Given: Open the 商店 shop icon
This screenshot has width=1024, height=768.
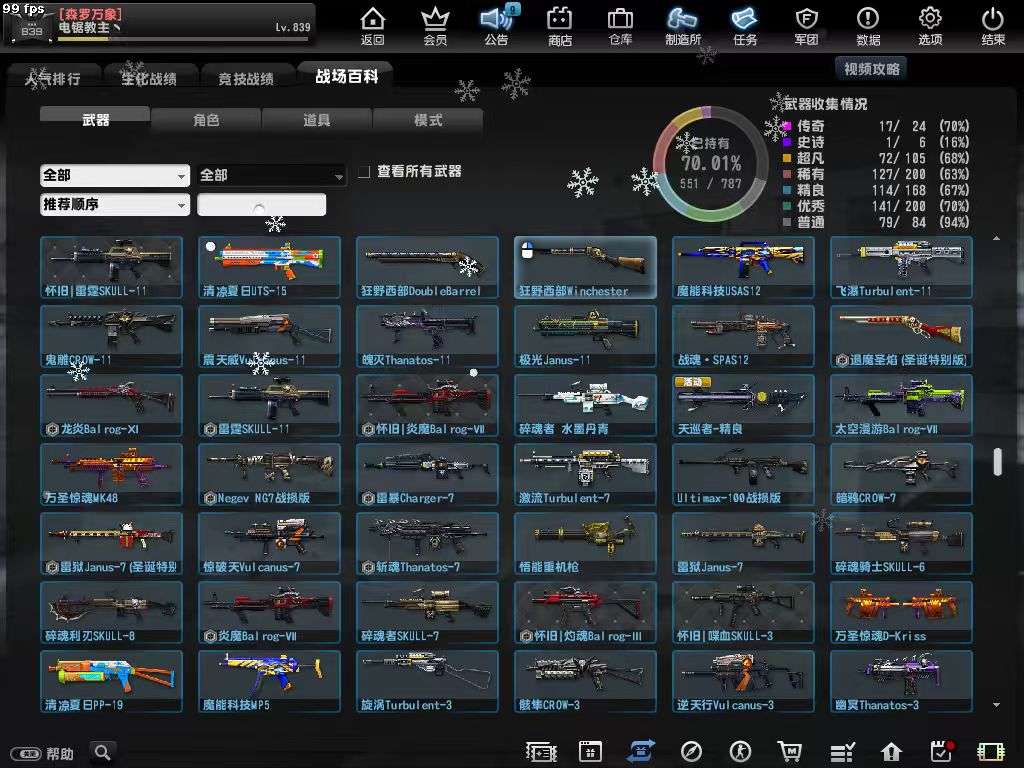Looking at the screenshot, I should (559, 25).
